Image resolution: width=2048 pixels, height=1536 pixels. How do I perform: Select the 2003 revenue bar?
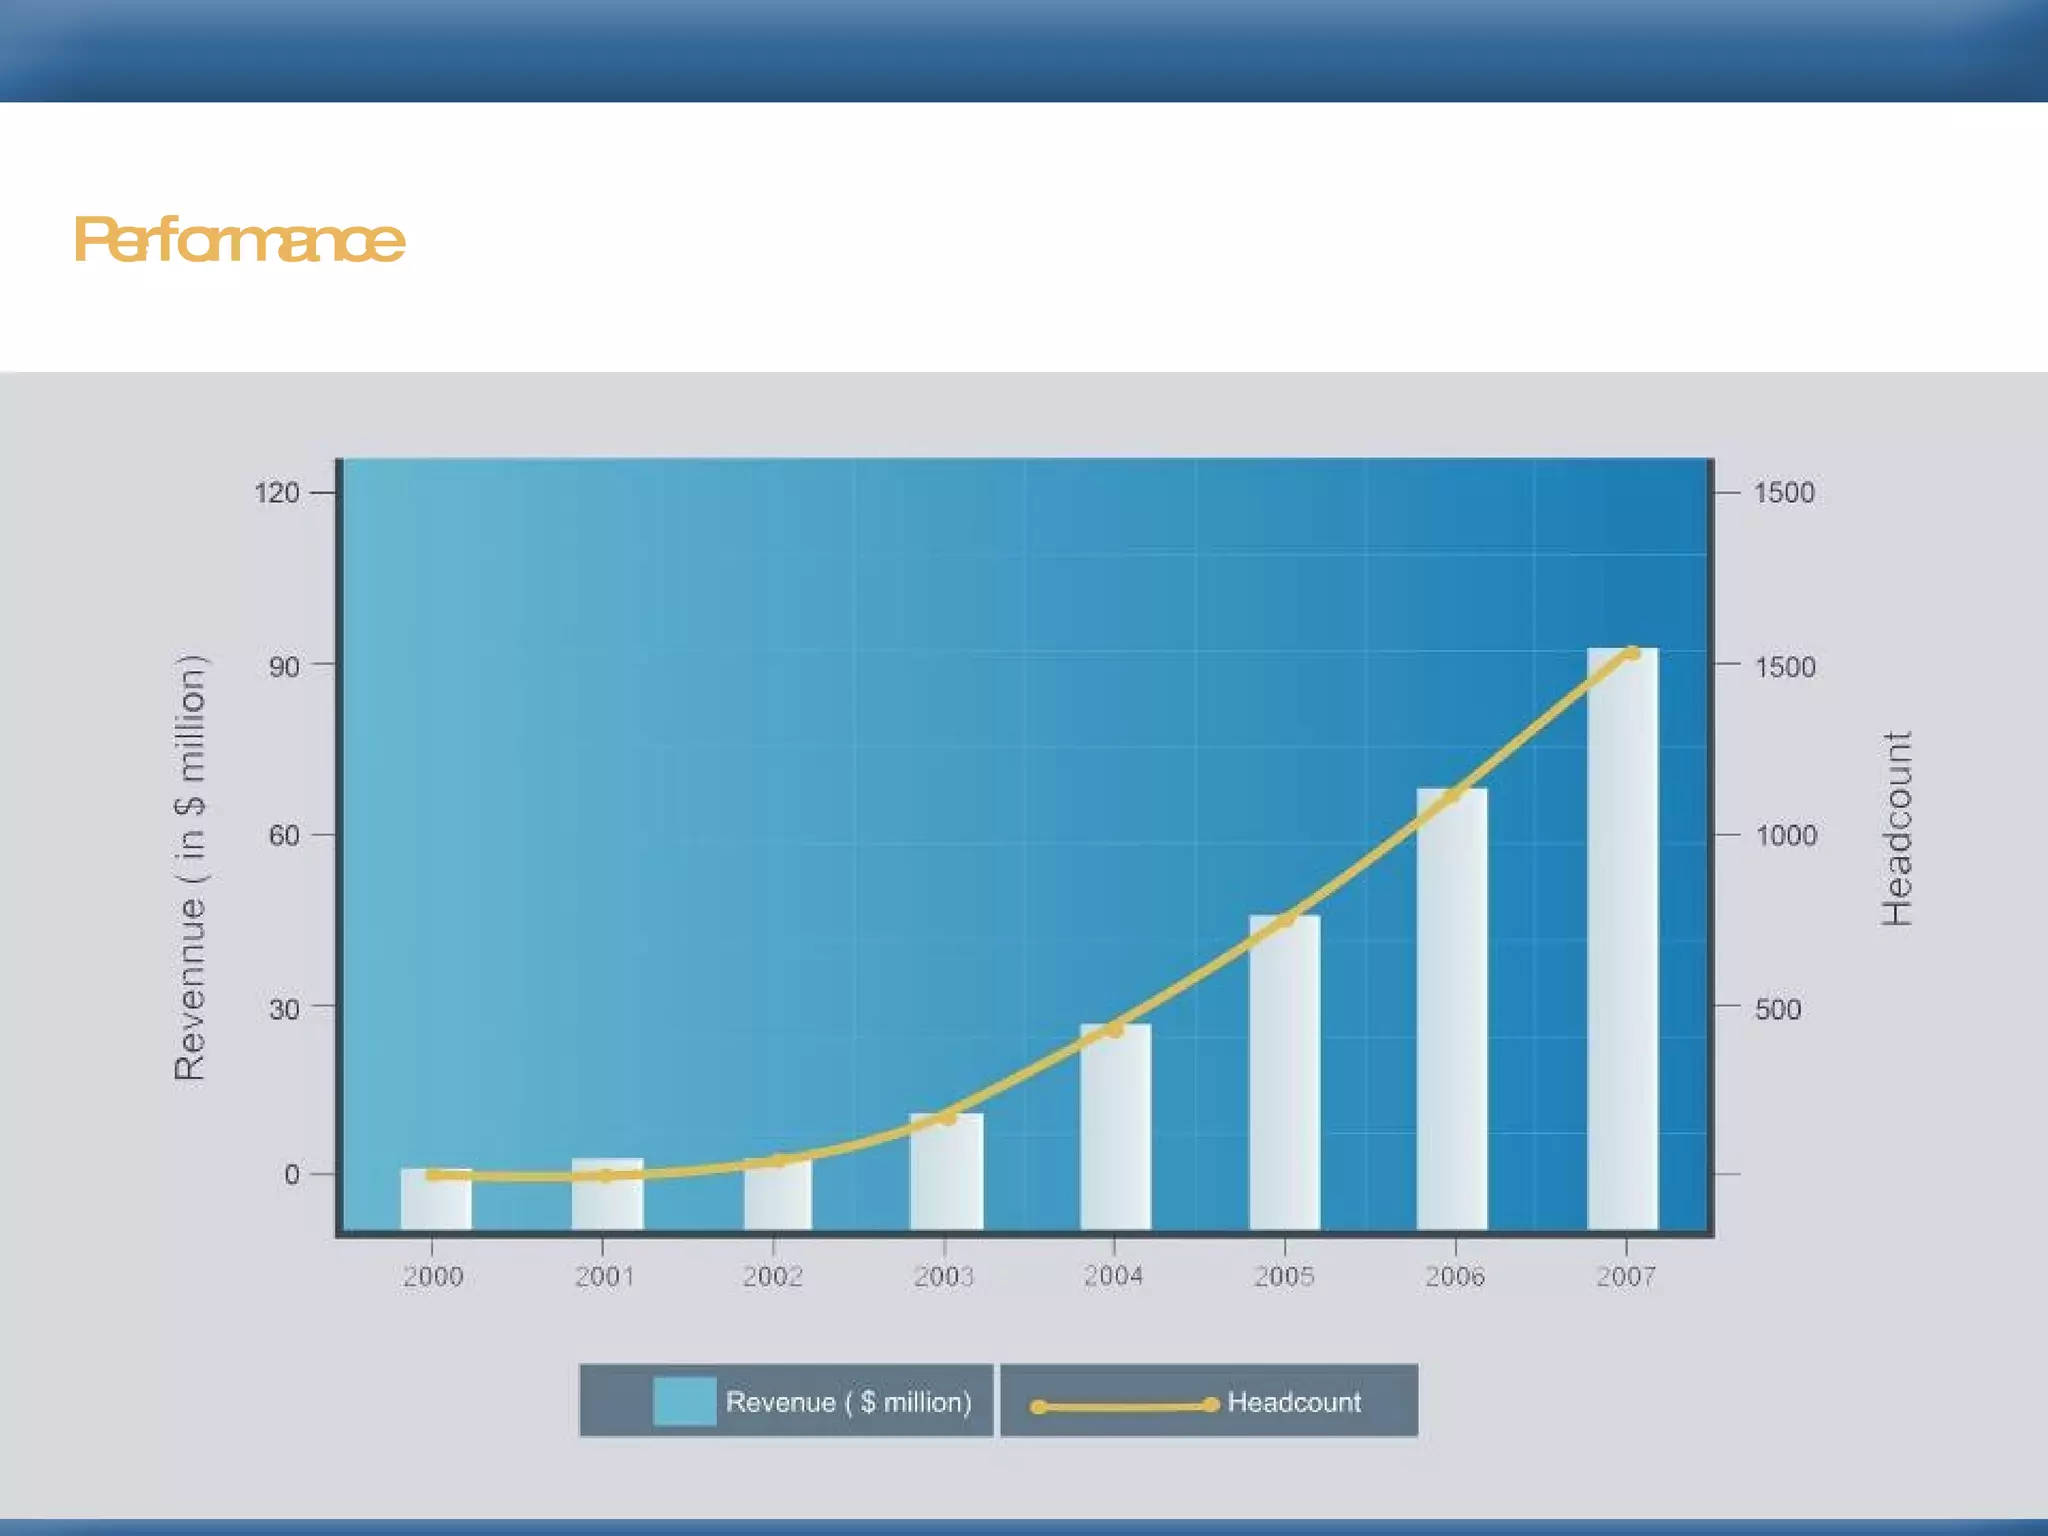pos(946,1175)
